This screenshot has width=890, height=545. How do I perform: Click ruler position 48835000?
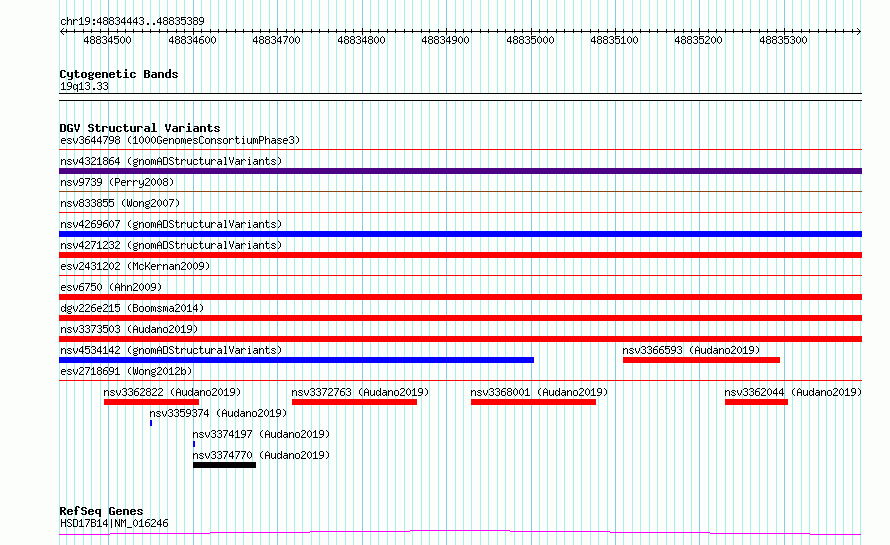(530, 40)
